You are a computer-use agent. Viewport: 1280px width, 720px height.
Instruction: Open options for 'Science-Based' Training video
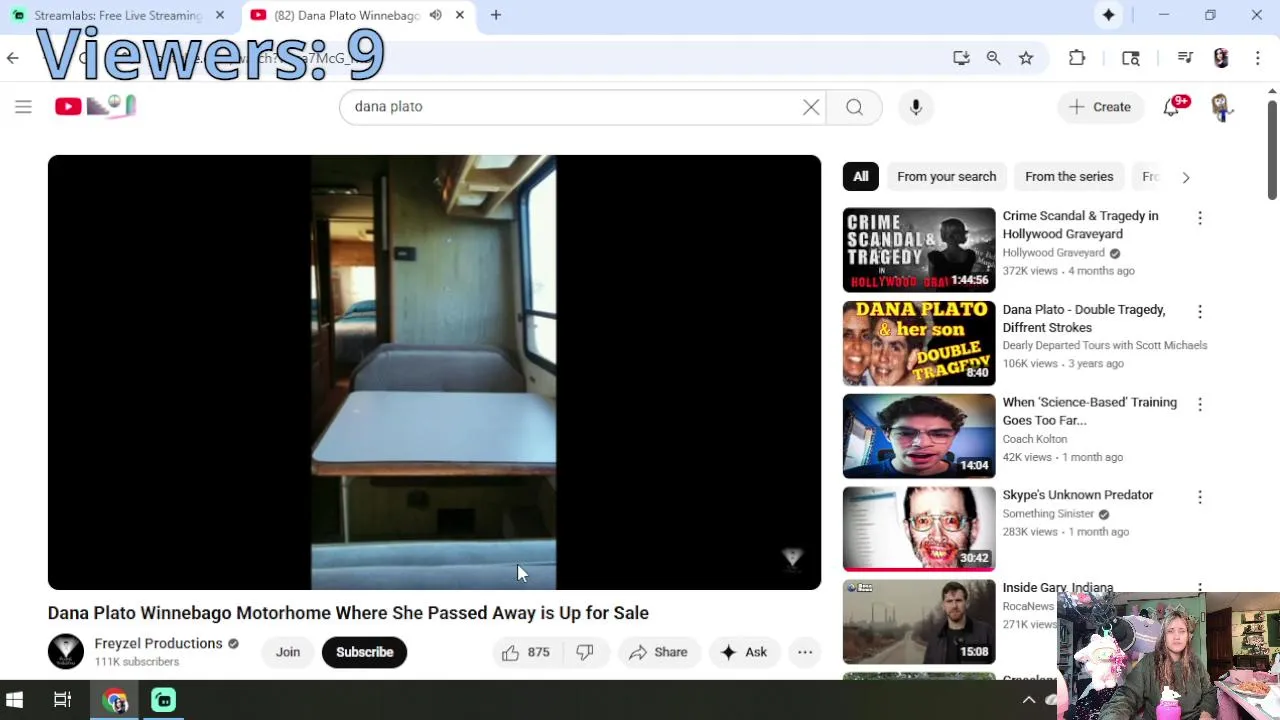1200,404
